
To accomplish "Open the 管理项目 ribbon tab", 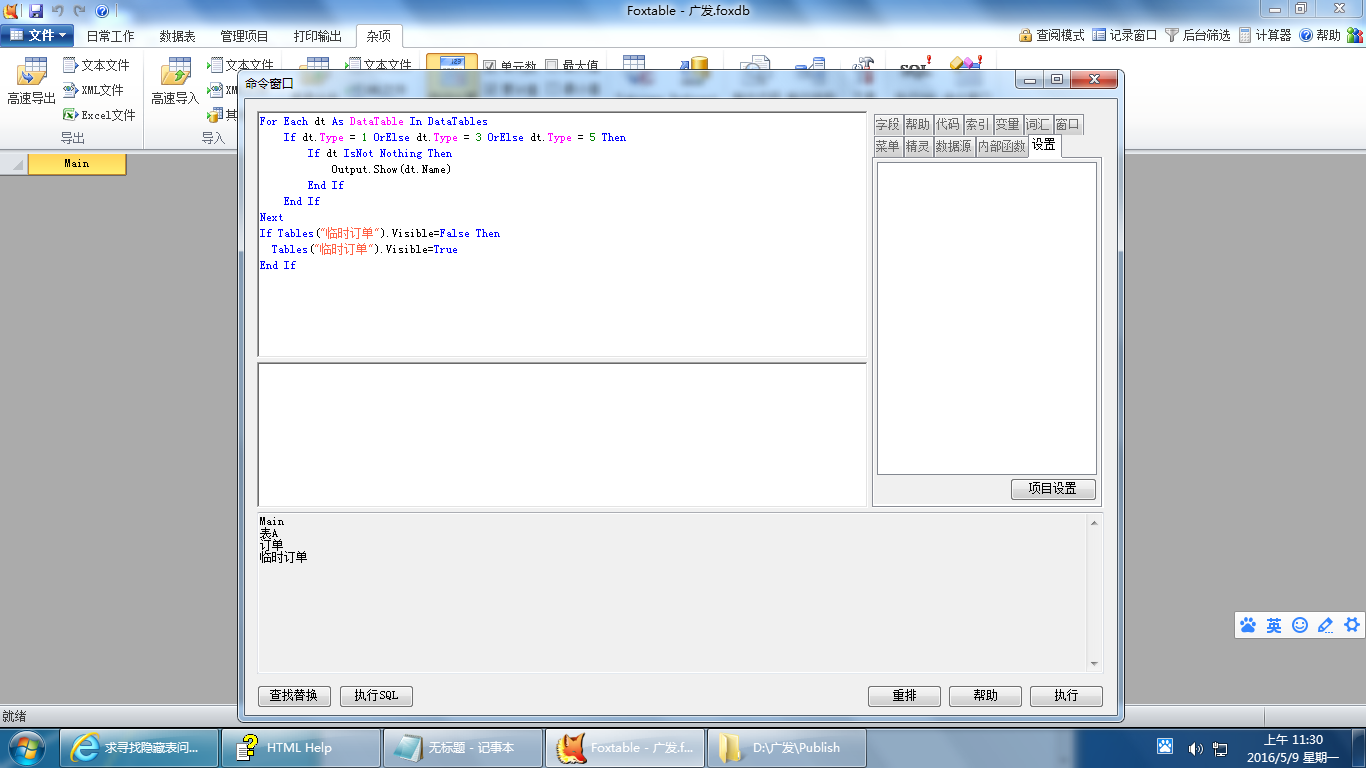I will [244, 36].
